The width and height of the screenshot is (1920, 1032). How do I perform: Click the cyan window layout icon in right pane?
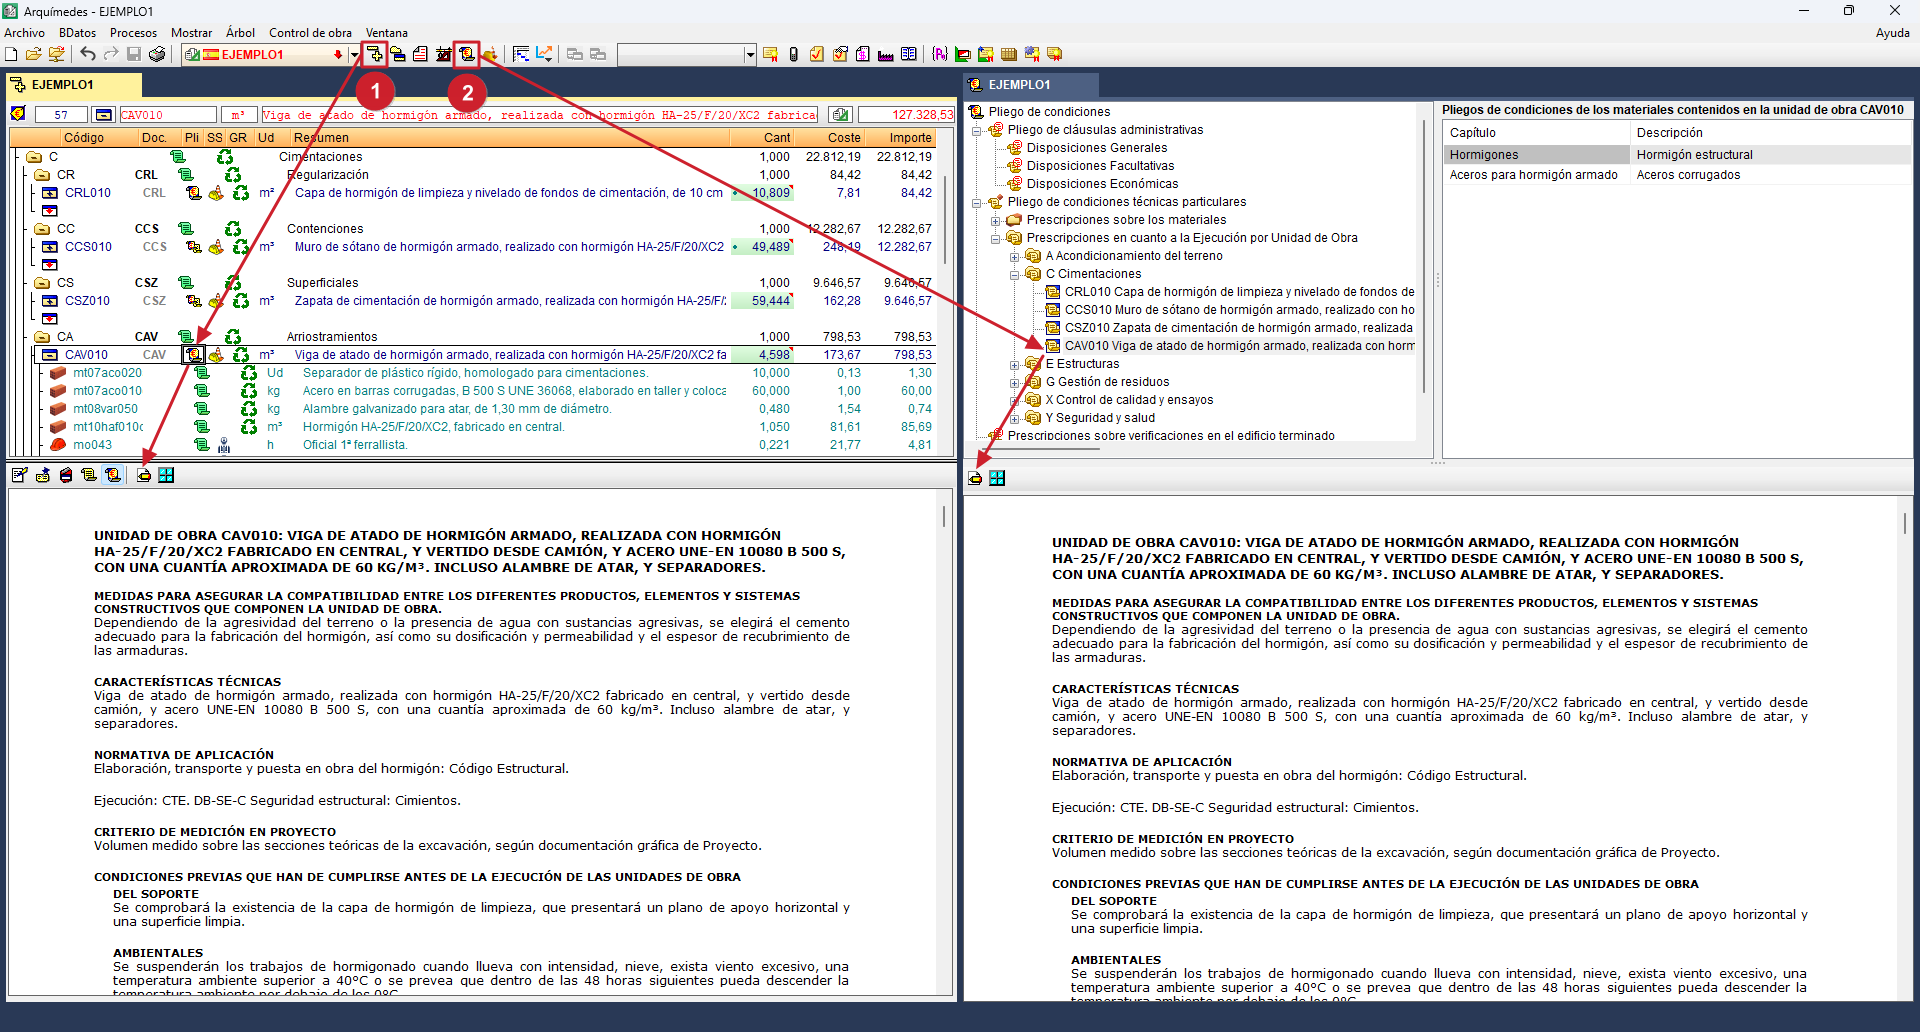(997, 478)
